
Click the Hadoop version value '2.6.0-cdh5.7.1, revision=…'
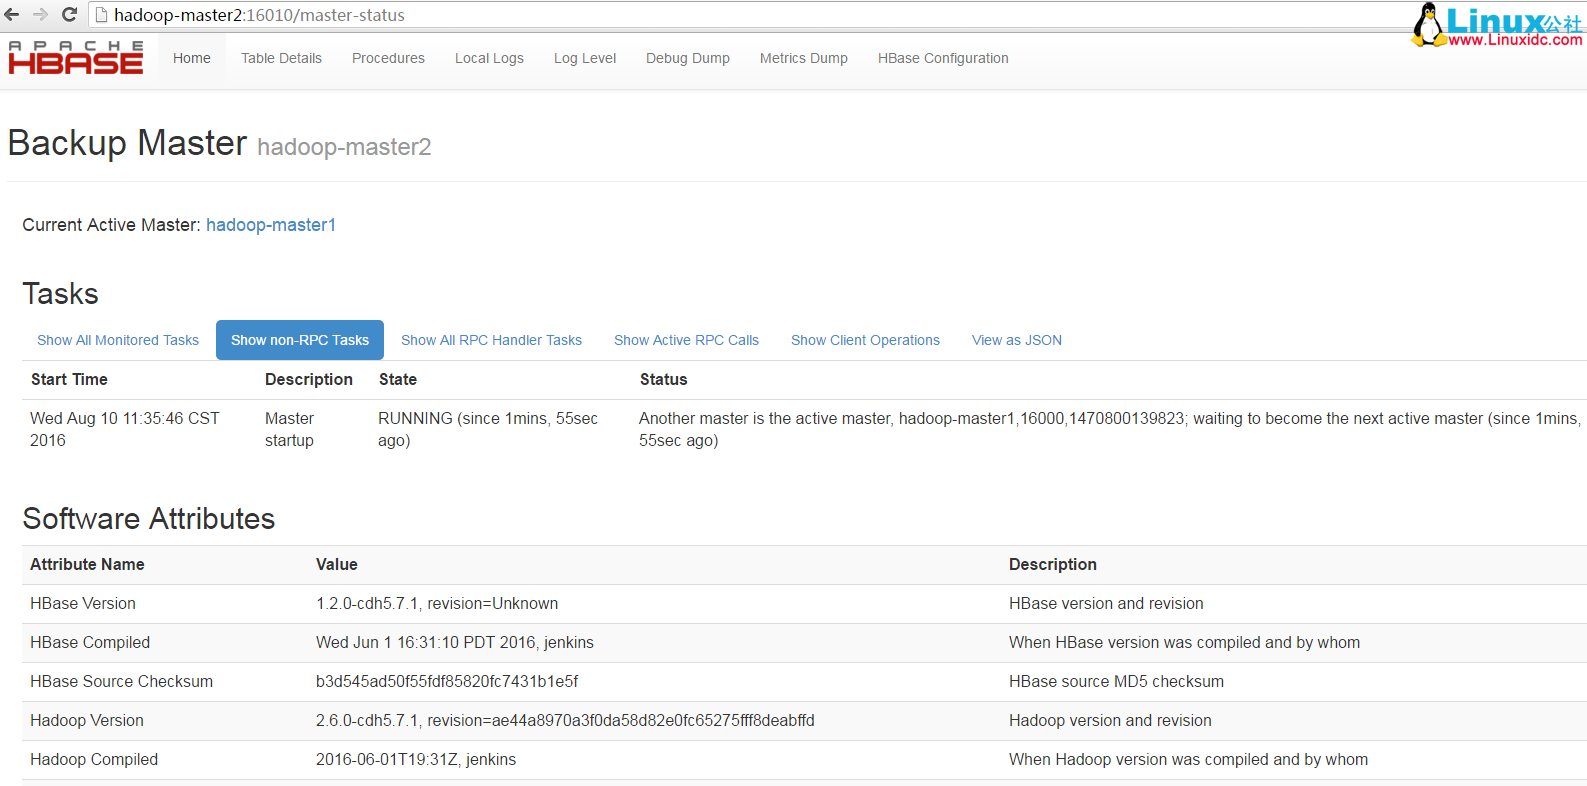tap(565, 720)
